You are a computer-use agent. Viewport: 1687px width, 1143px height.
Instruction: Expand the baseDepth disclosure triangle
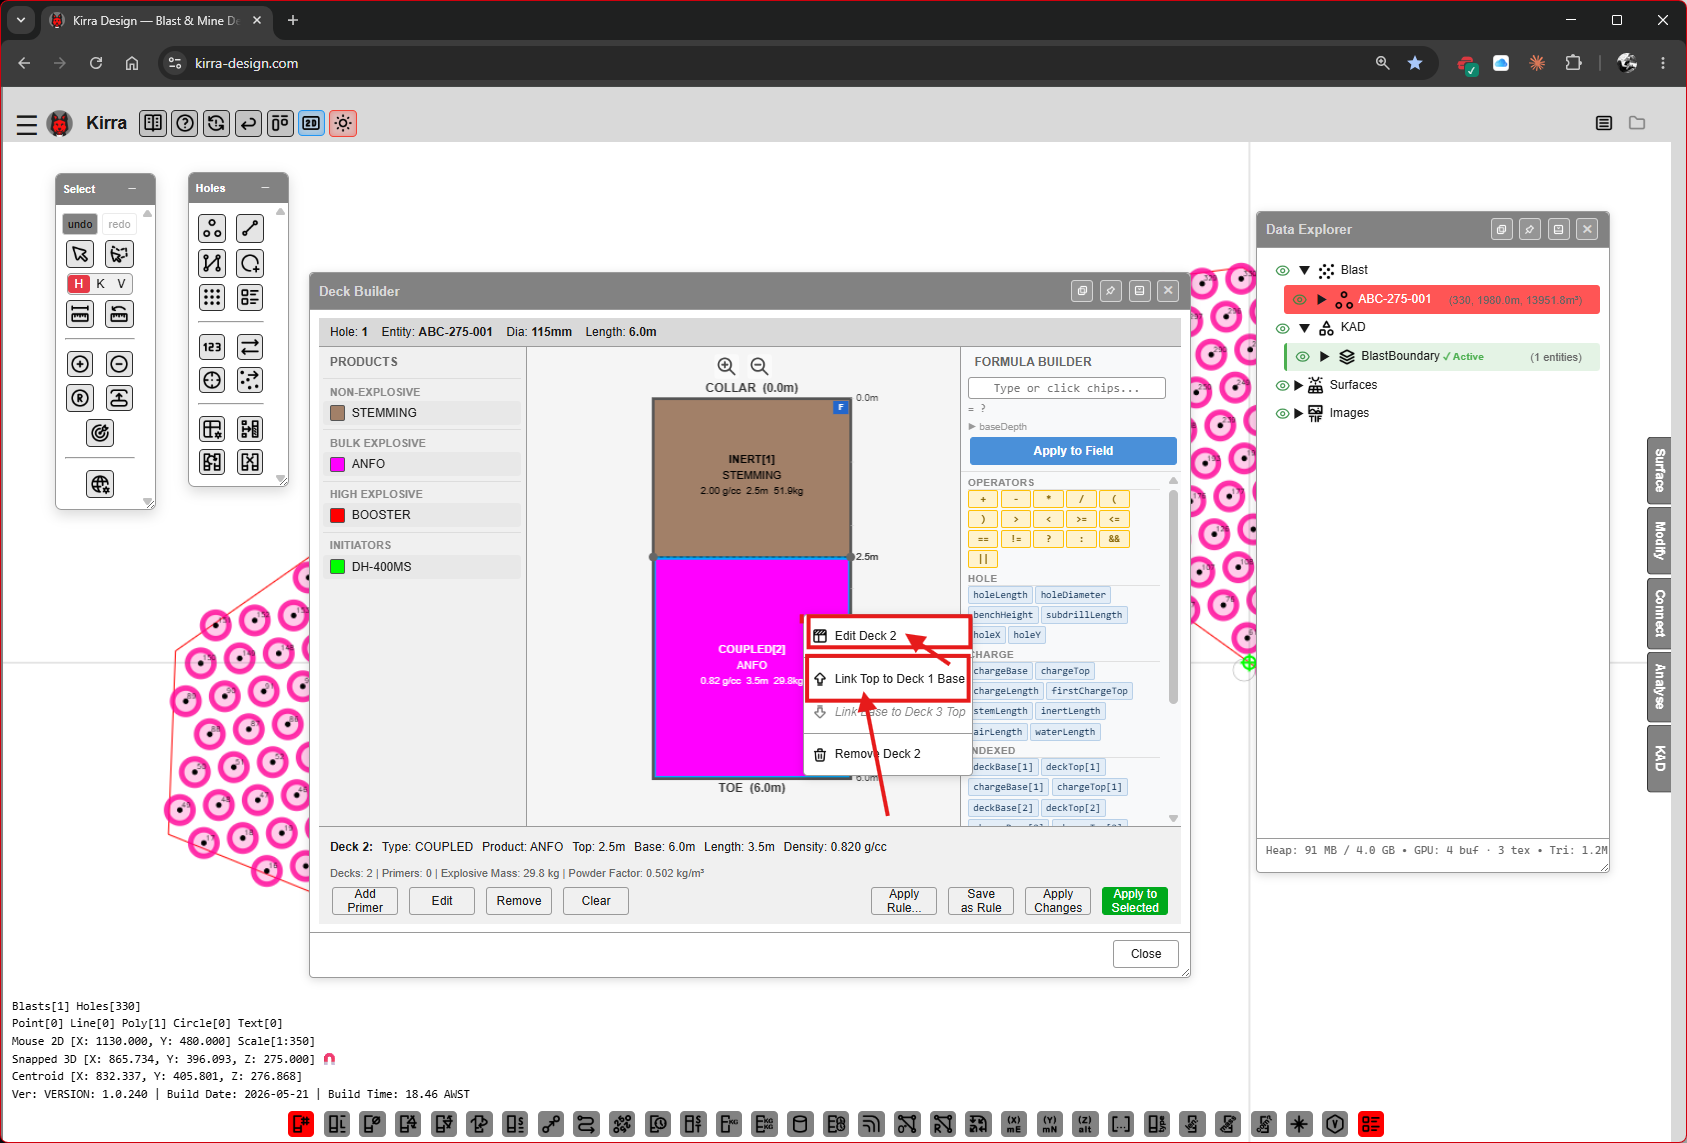(x=972, y=427)
